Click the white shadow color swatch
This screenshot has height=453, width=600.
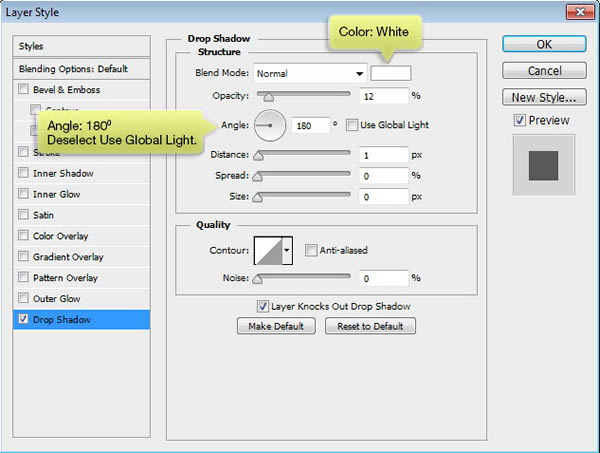click(391, 73)
